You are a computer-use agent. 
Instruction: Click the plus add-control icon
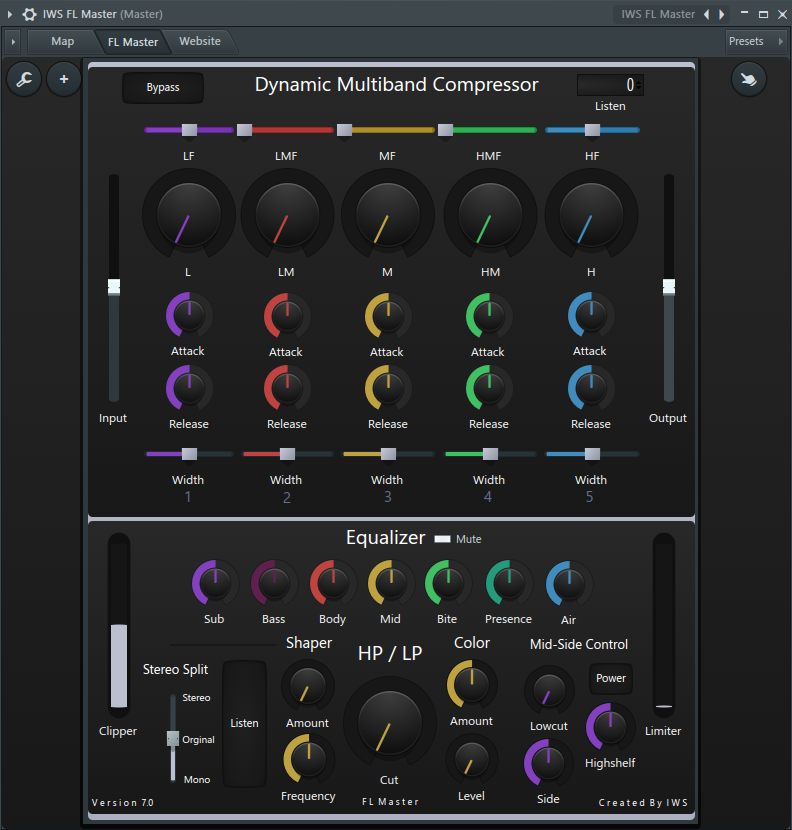pos(64,79)
